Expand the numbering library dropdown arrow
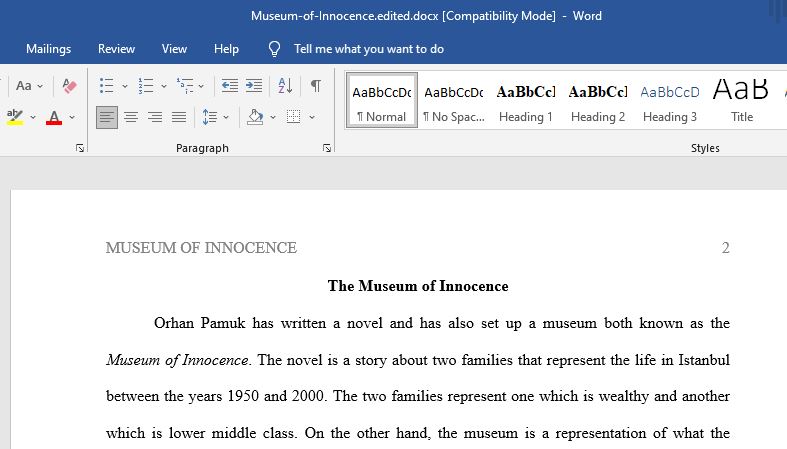This screenshot has width=787, height=449. [164, 86]
